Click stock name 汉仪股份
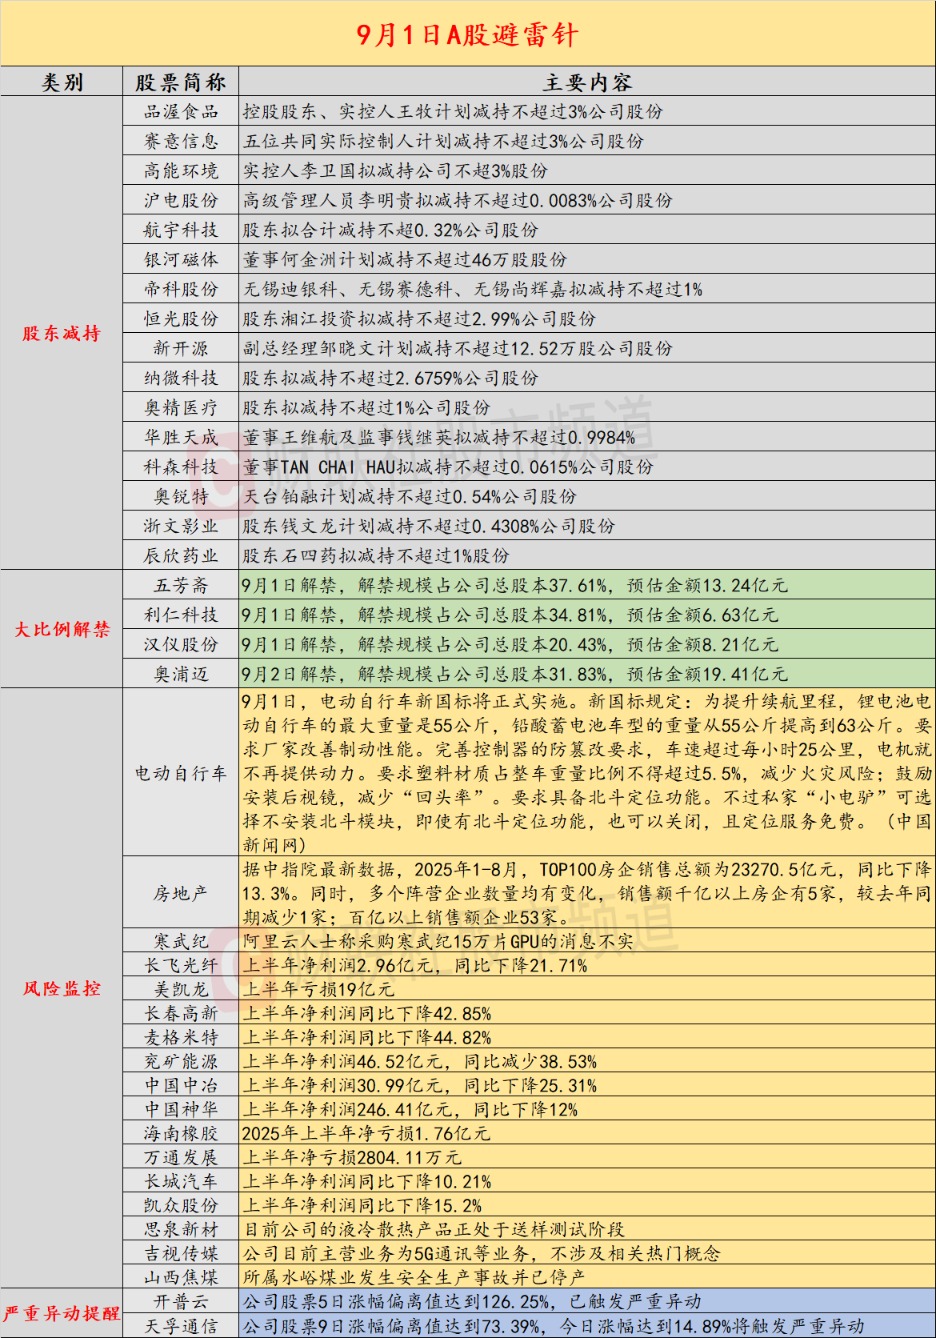Viewport: 936px width, 1338px height. click(x=181, y=644)
